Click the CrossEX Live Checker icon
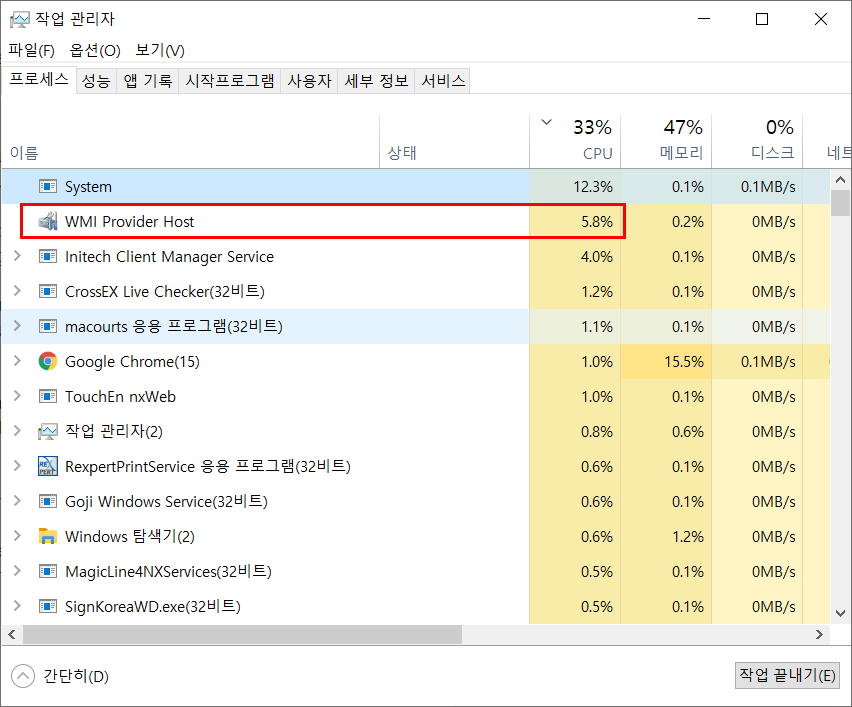This screenshot has height=707, width=852. (x=48, y=292)
